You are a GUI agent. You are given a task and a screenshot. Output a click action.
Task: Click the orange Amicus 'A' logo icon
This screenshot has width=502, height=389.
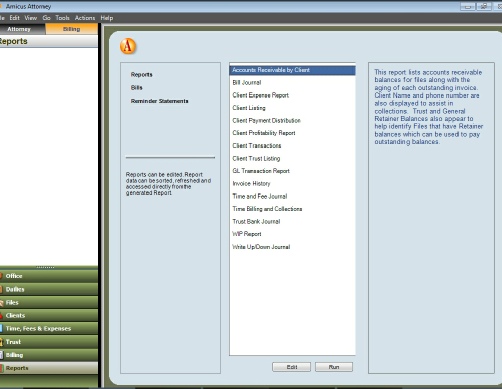[128, 46]
